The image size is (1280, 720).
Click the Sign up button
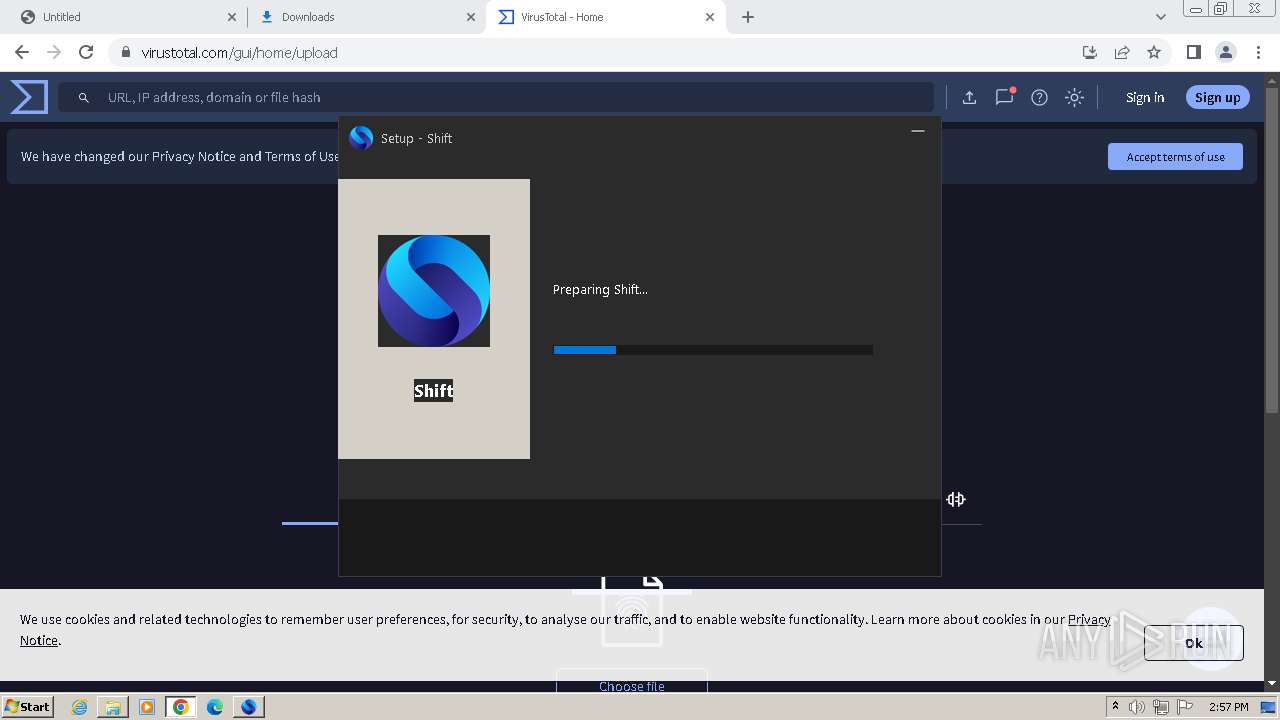point(1217,97)
